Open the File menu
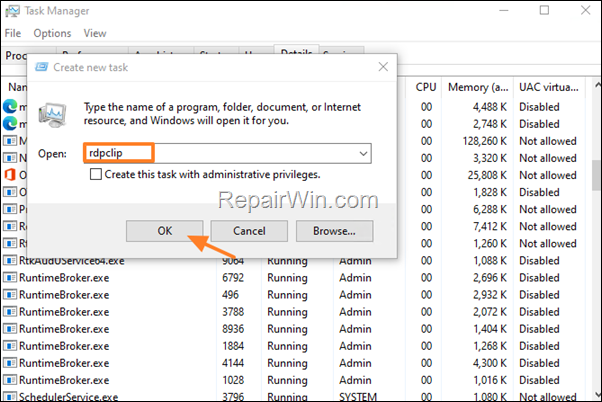This screenshot has width=602, height=402. [13, 33]
